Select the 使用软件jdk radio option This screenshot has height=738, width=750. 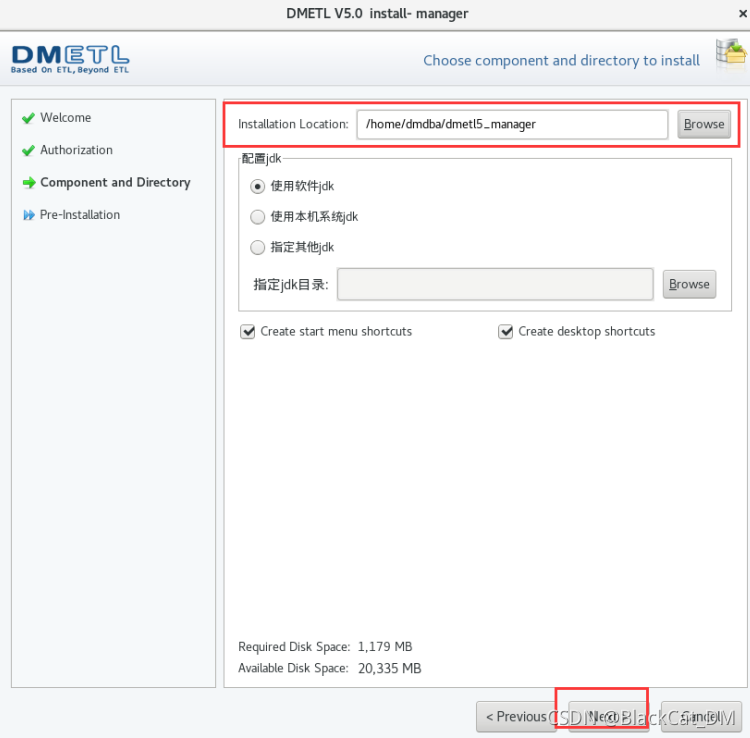point(257,186)
